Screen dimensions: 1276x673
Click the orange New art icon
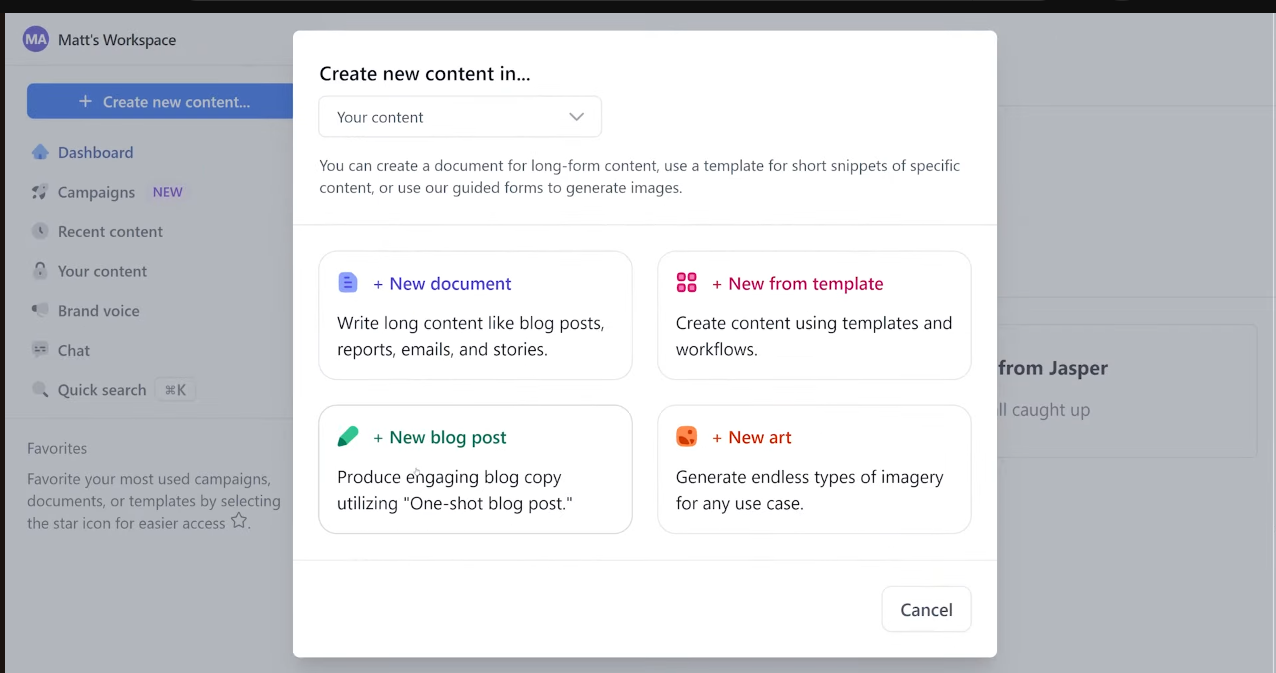tap(687, 437)
